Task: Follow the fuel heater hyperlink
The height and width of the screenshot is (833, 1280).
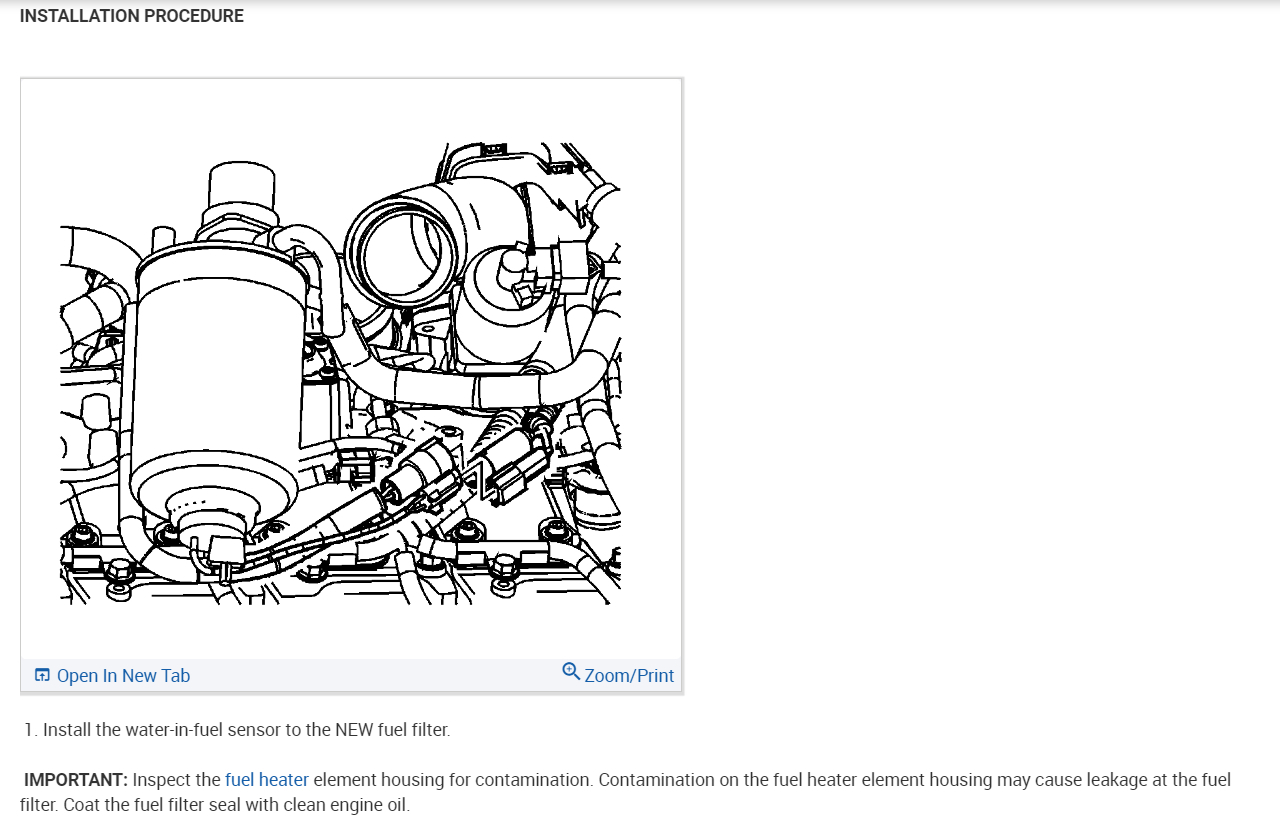Action: tap(267, 779)
